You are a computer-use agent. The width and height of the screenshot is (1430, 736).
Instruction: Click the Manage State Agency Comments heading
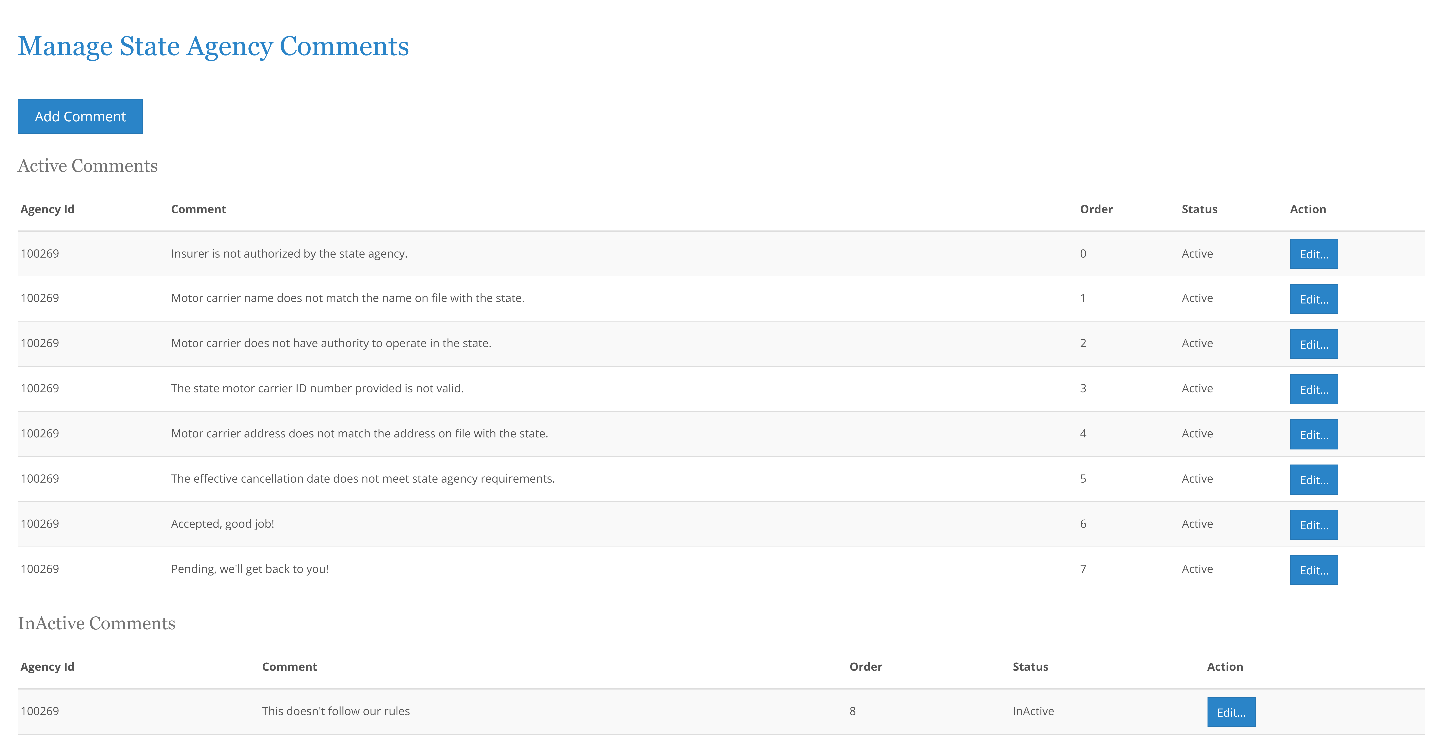pyautogui.click(x=213, y=46)
